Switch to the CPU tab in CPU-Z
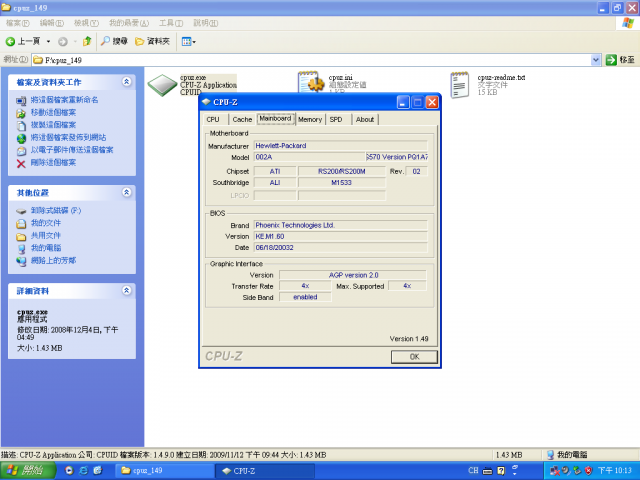 [x=213, y=119]
